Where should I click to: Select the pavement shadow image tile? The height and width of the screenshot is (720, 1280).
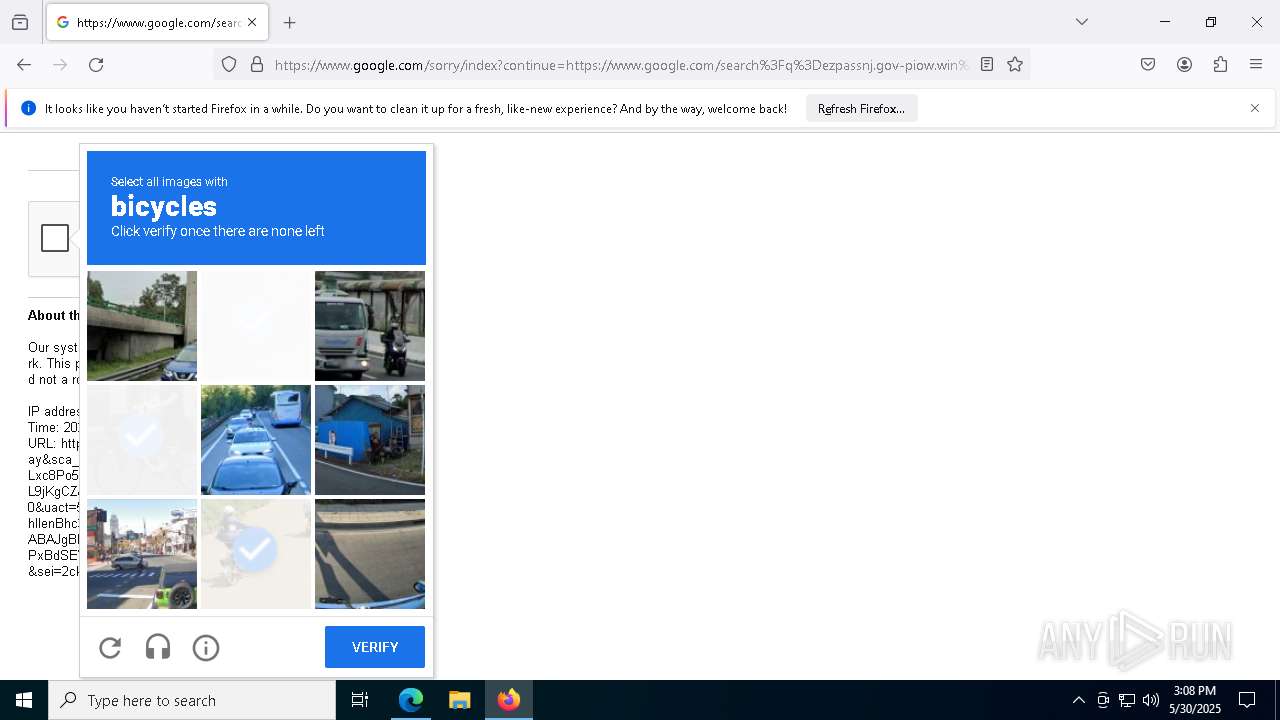[370, 554]
